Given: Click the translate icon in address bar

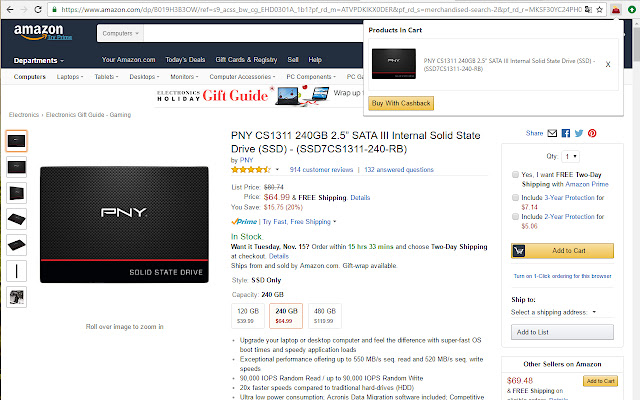Looking at the screenshot, I should click(588, 9).
